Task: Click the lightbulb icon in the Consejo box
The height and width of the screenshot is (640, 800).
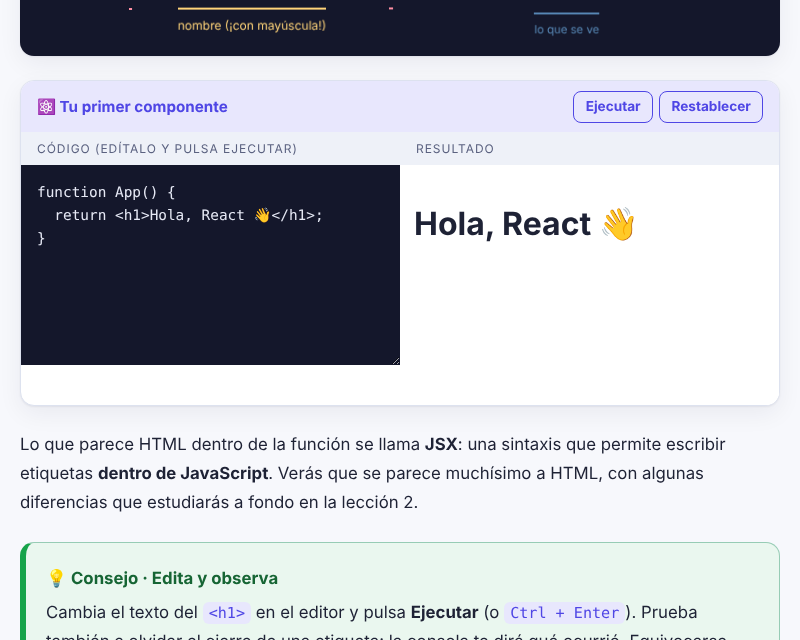Action: pyautogui.click(x=56, y=578)
